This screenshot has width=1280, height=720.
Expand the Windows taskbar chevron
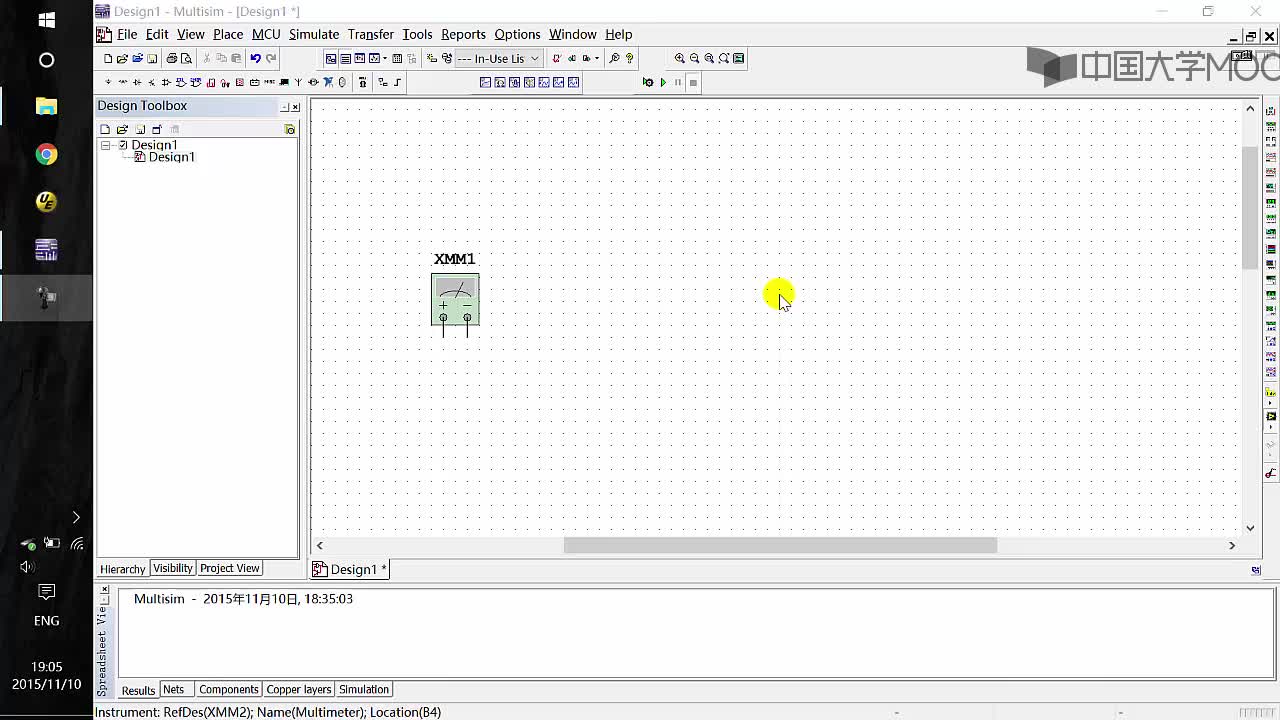click(76, 517)
